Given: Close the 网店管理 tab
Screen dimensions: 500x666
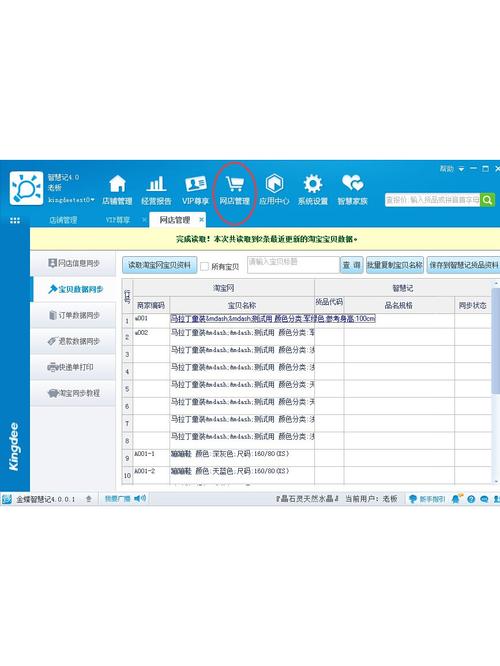Looking at the screenshot, I should [201, 220].
